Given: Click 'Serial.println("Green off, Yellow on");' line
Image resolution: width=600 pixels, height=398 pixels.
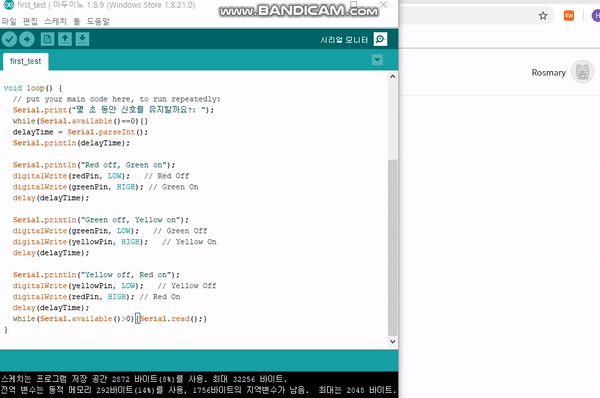Looking at the screenshot, I should coord(101,220).
